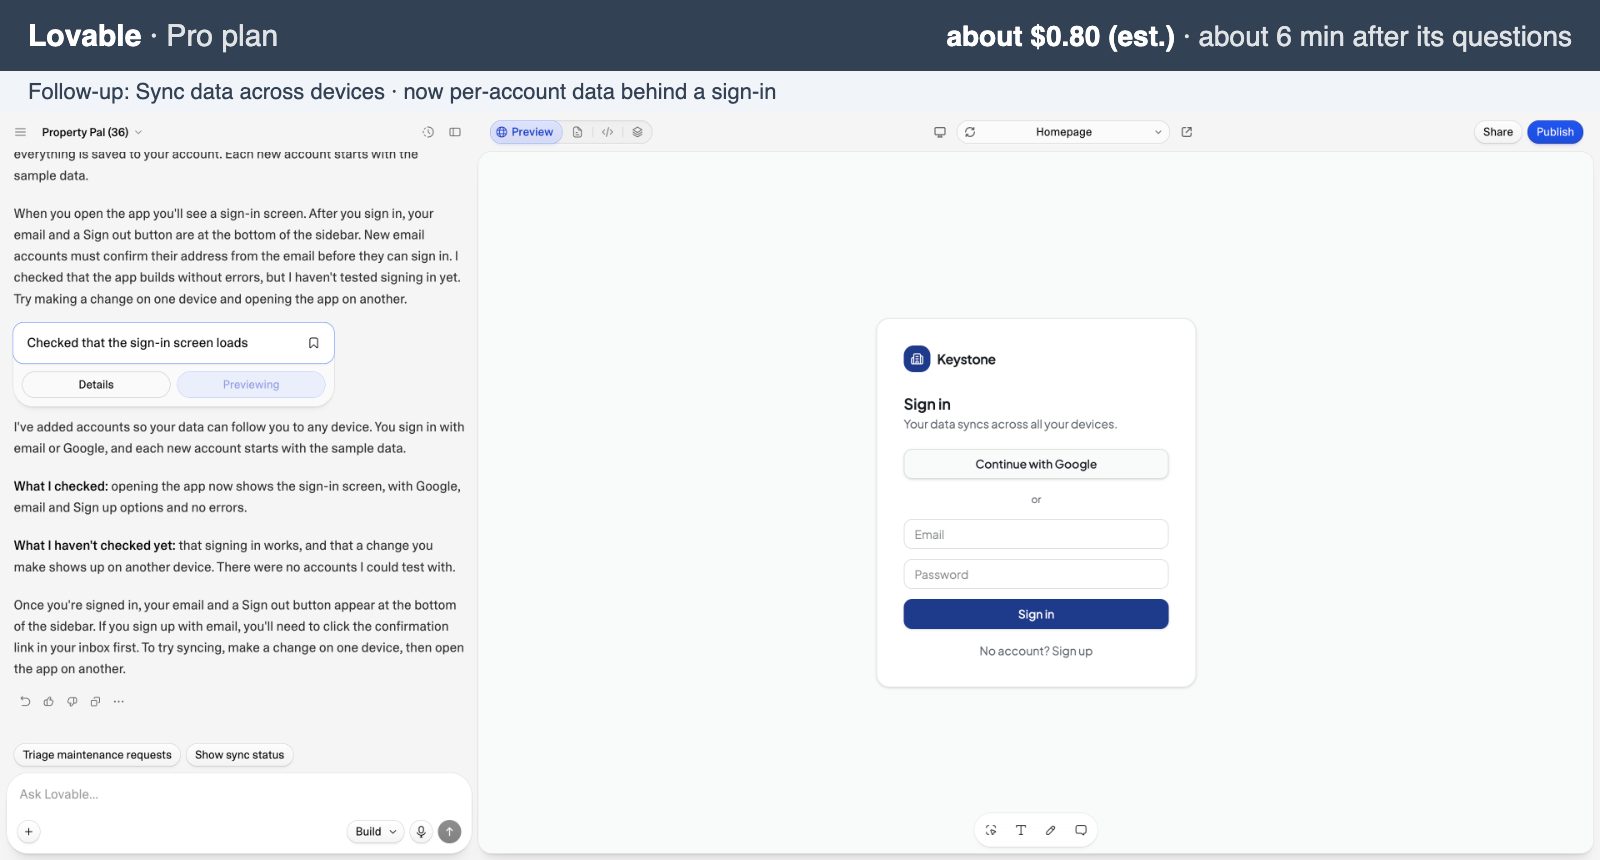Activate the select element tool
The width and height of the screenshot is (1600, 860).
tap(991, 830)
